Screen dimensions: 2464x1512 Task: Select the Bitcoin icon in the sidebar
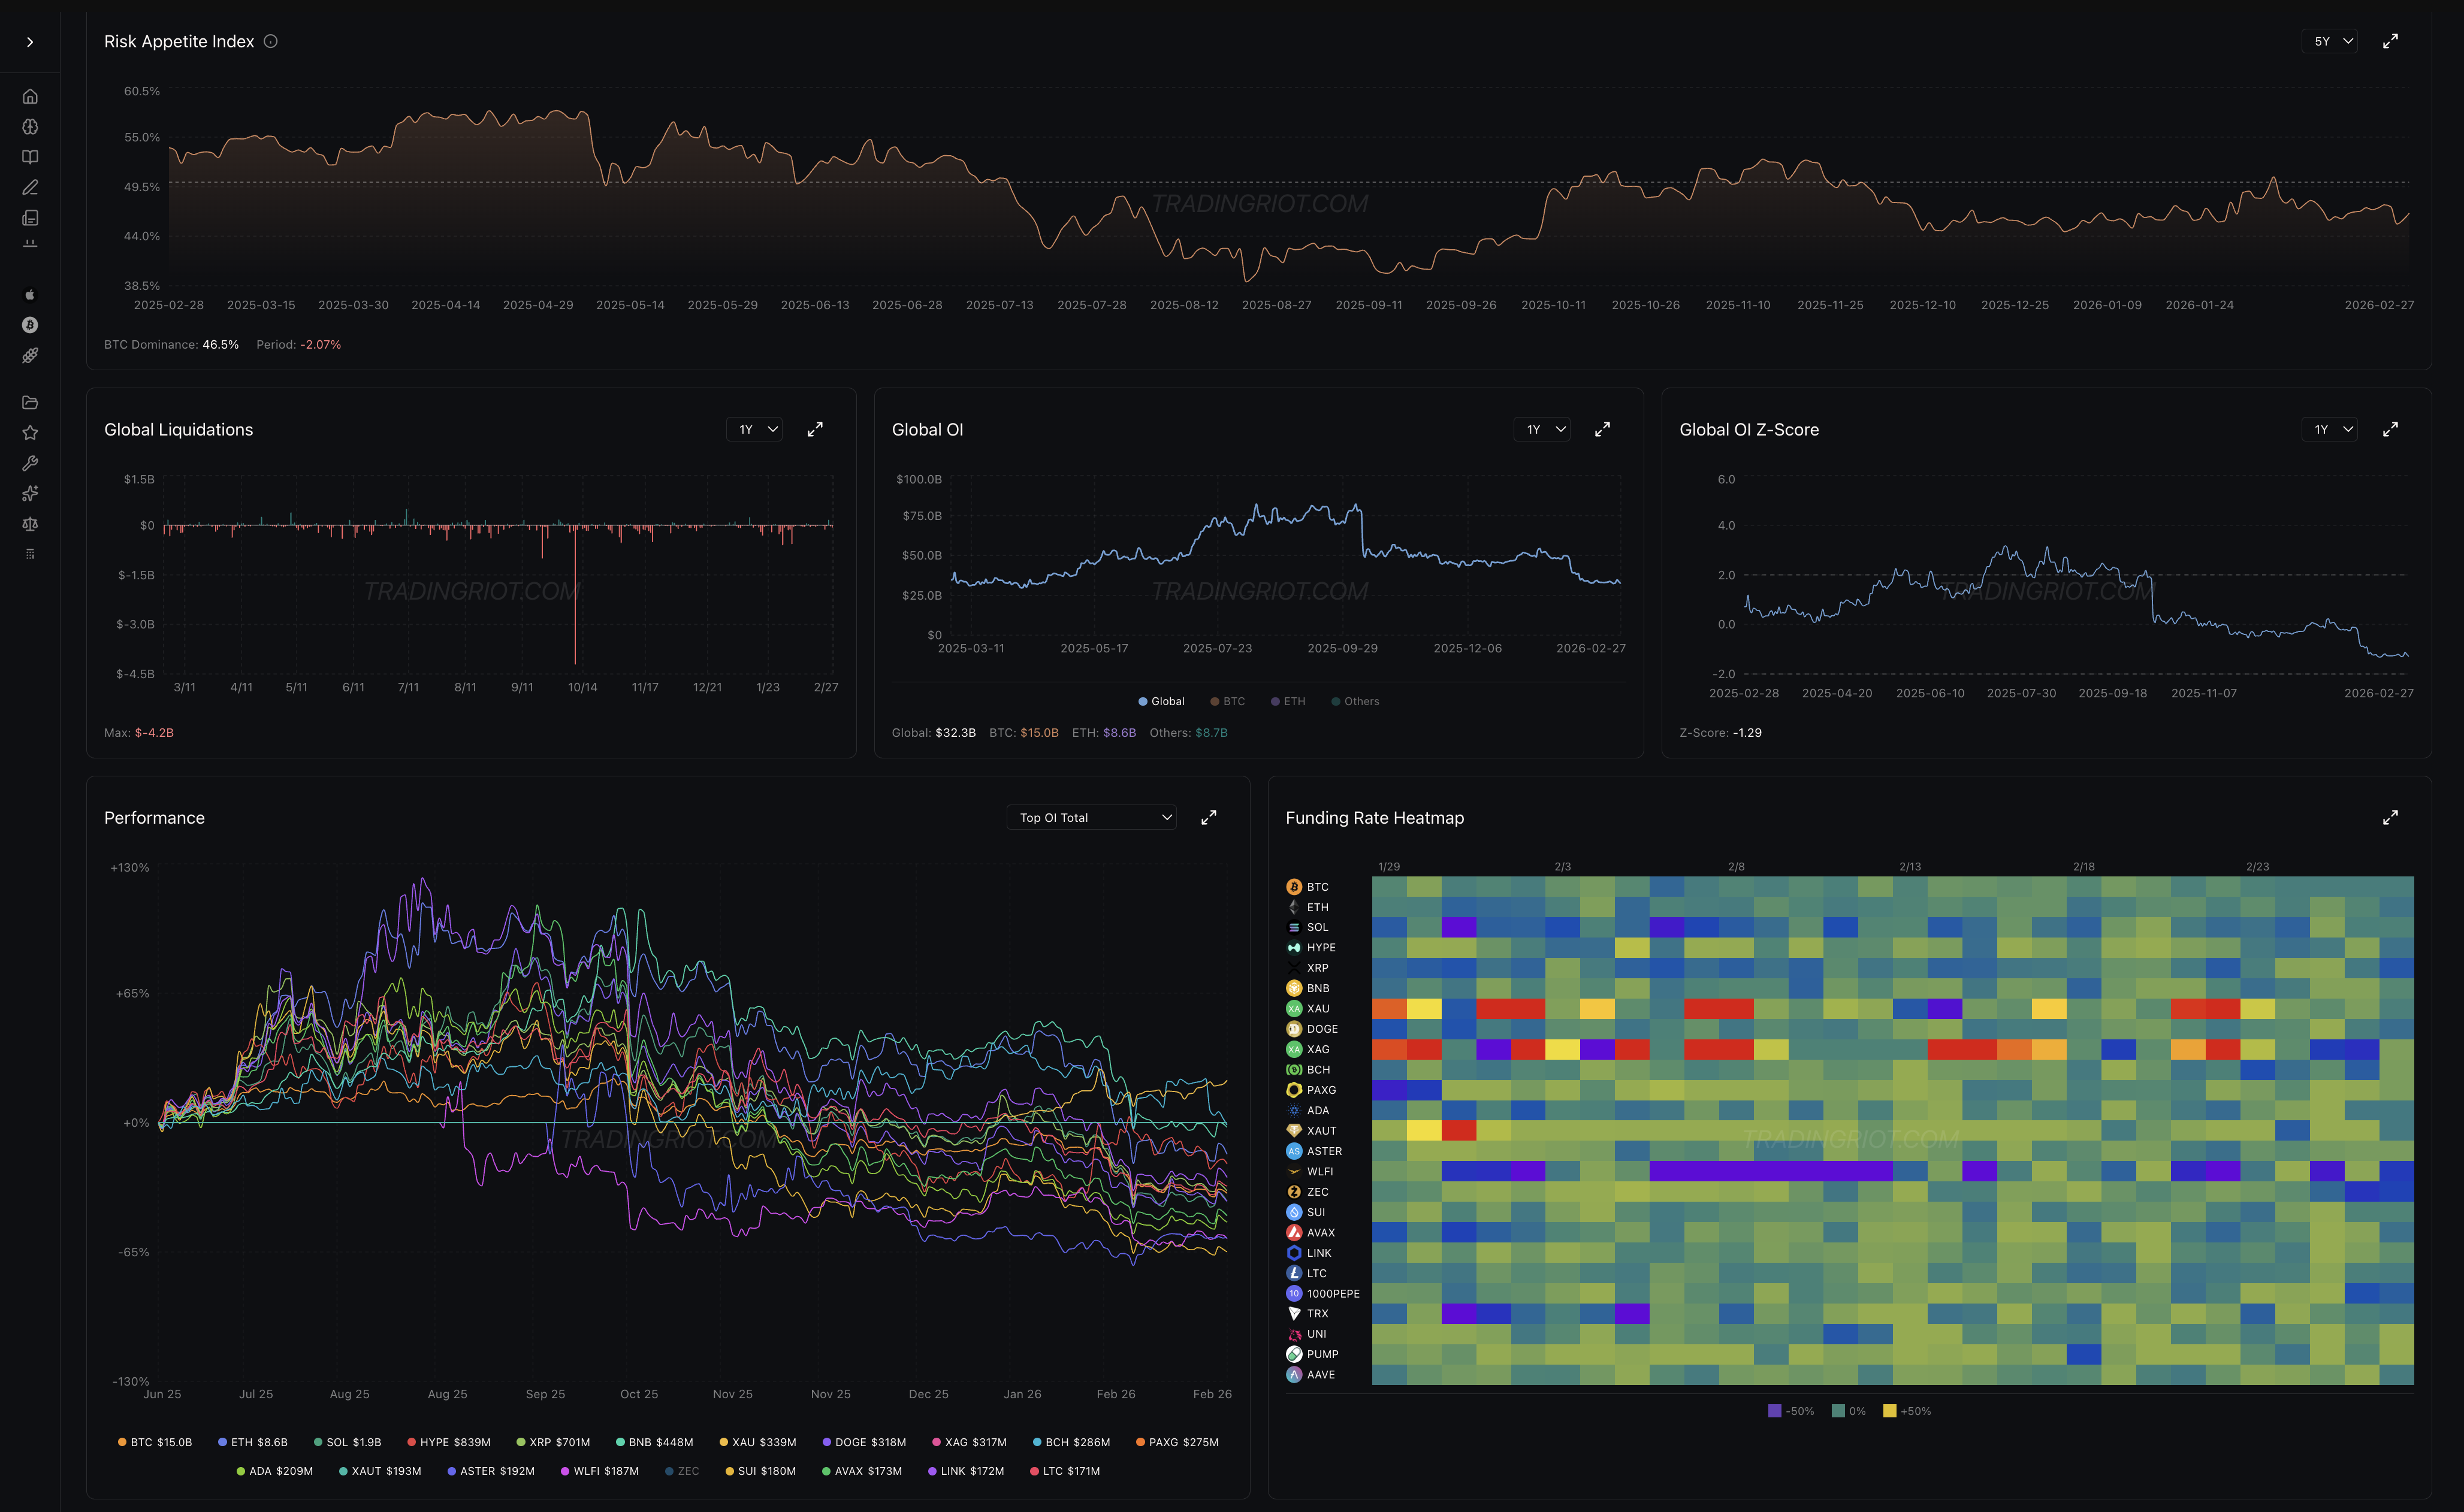30,324
